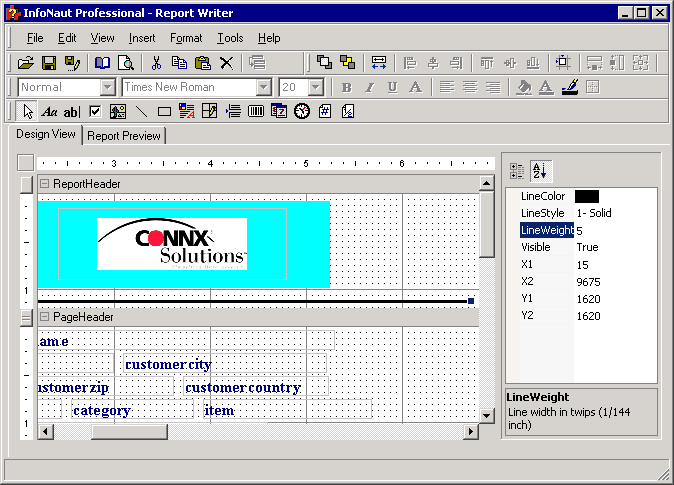
Task: Open the font size 20 dropdown
Action: click(316, 87)
